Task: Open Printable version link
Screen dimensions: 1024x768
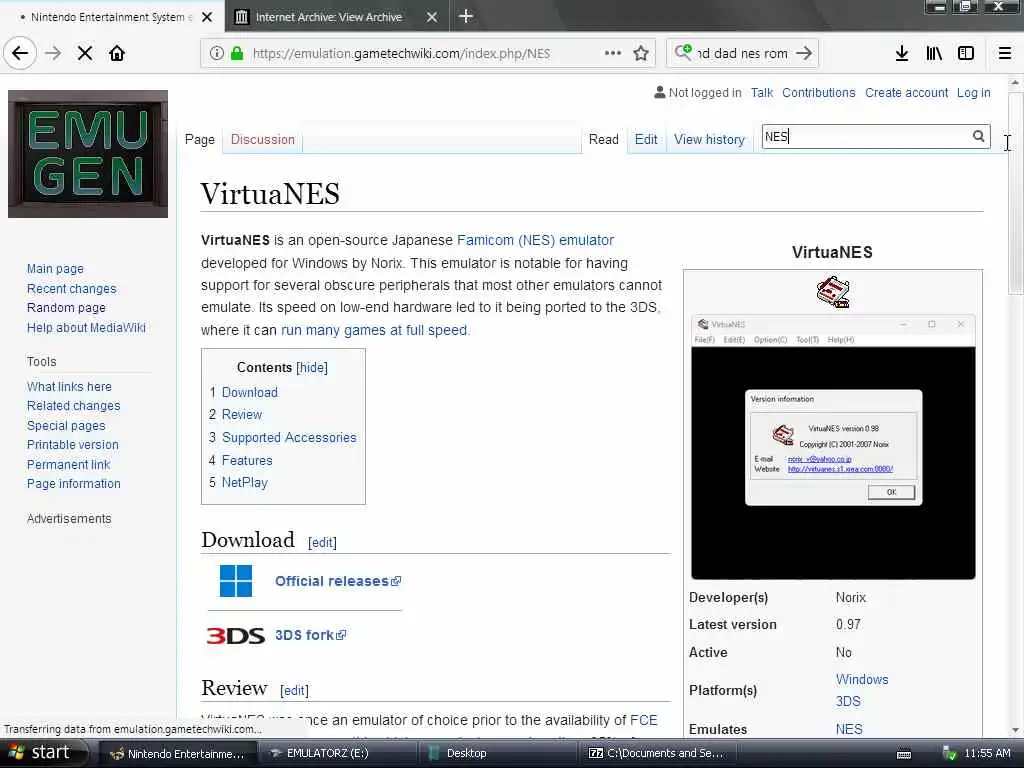Action: tap(72, 444)
